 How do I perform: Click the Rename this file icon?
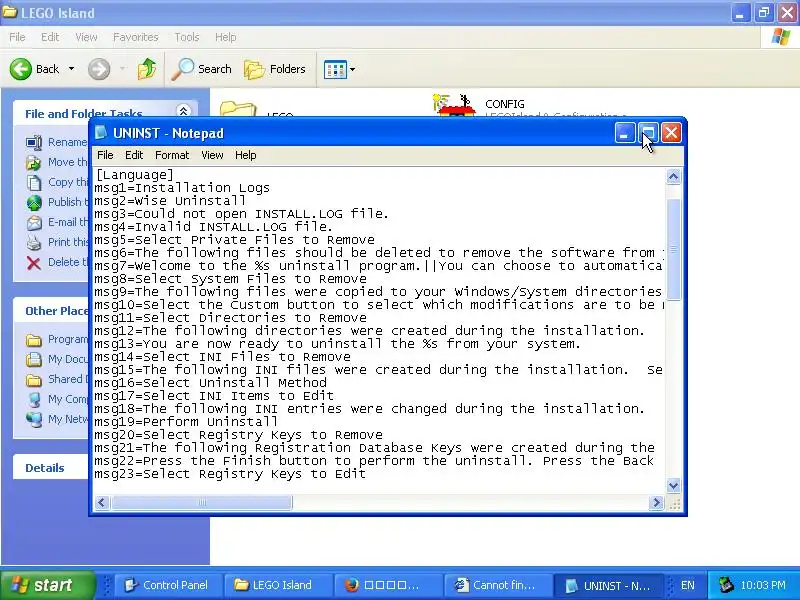(34, 142)
